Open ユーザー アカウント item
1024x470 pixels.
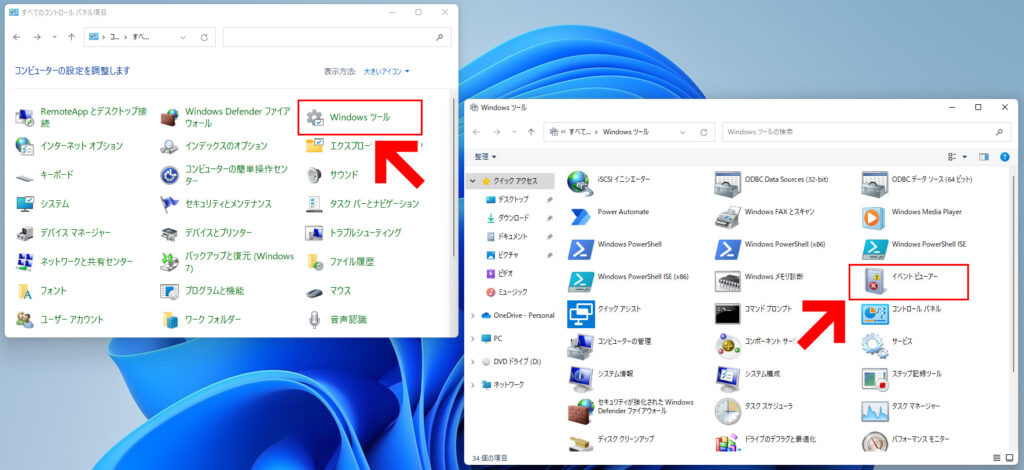(60, 320)
